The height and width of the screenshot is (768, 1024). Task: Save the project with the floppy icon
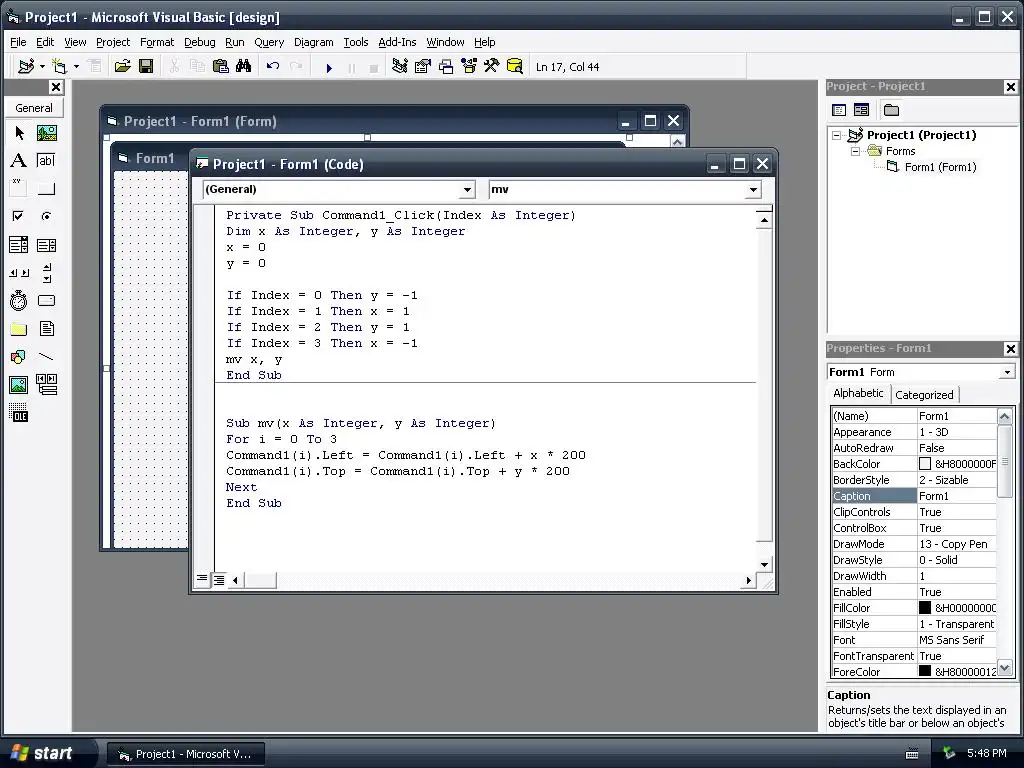(146, 67)
